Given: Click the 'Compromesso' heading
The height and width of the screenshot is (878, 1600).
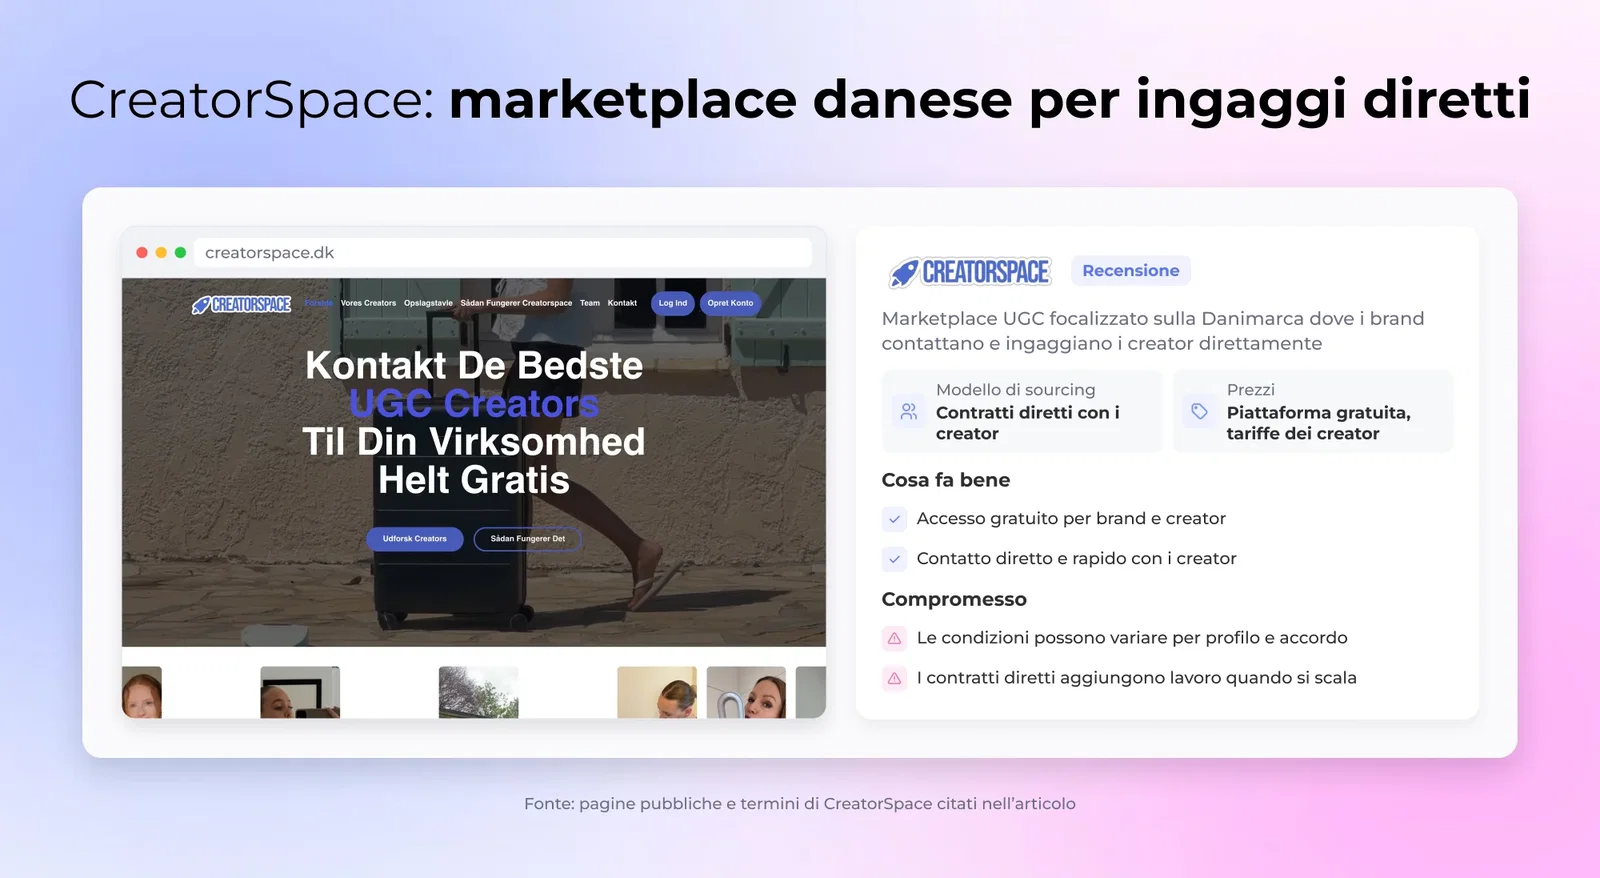Looking at the screenshot, I should tap(954, 599).
